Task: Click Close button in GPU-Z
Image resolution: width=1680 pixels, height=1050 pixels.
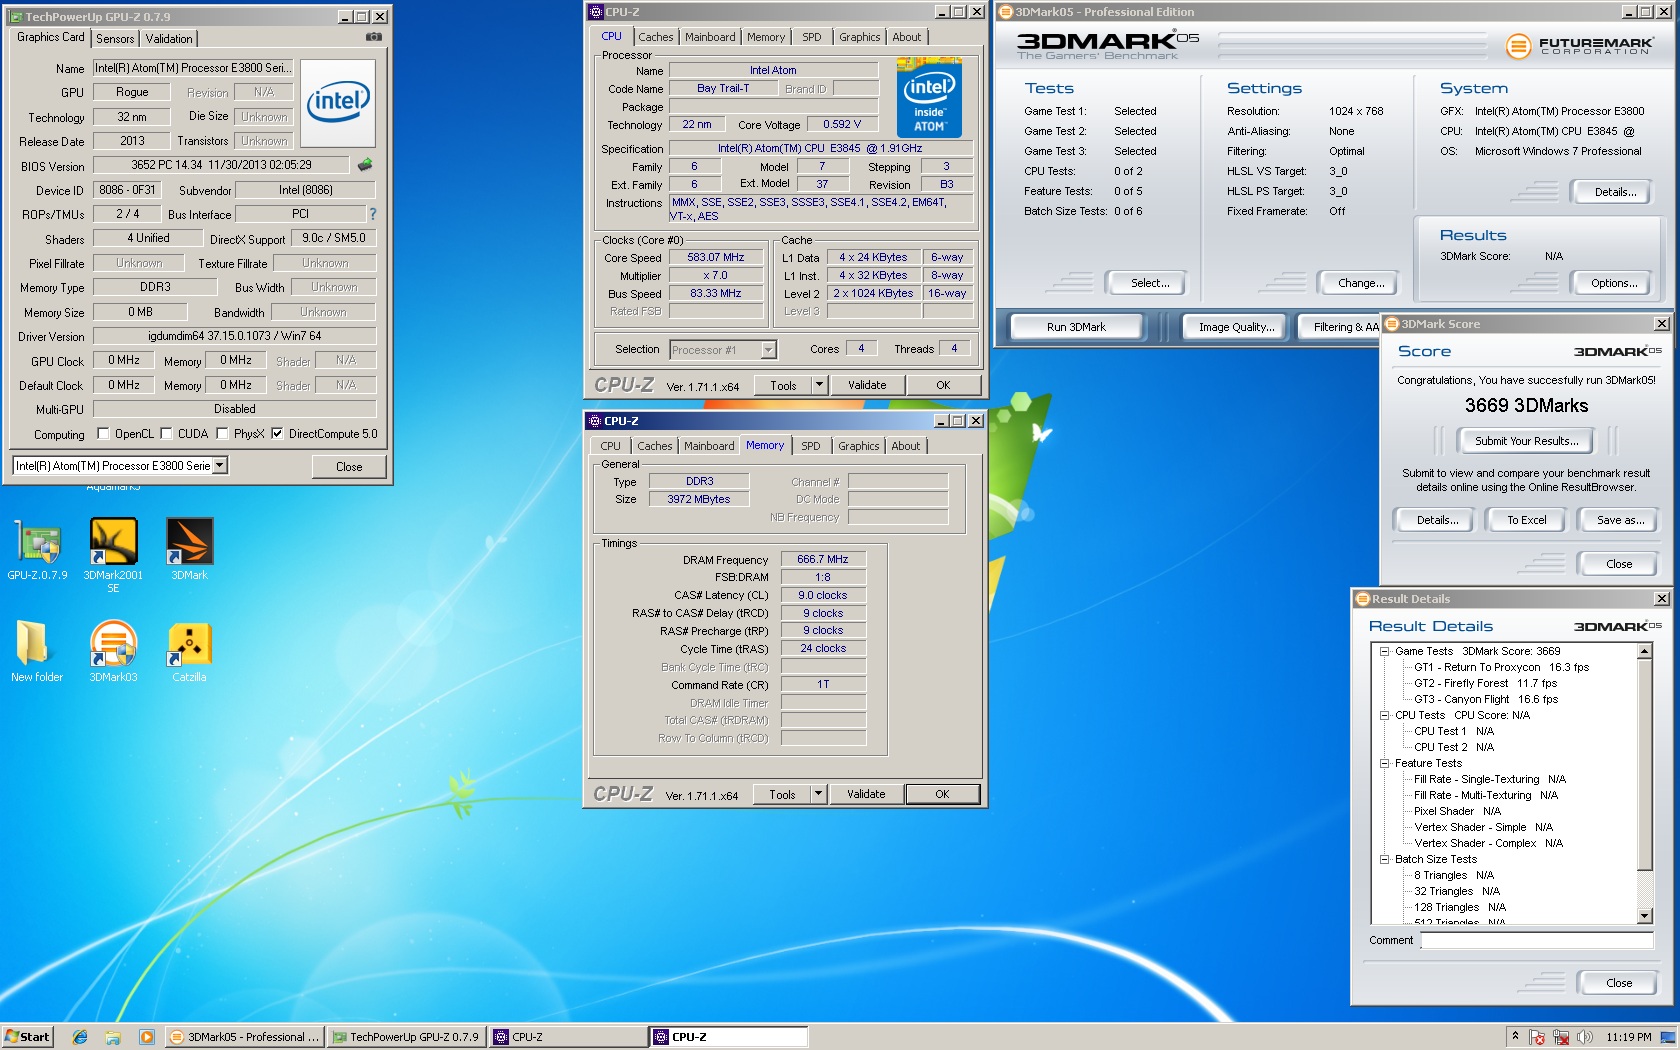Action: (x=349, y=467)
